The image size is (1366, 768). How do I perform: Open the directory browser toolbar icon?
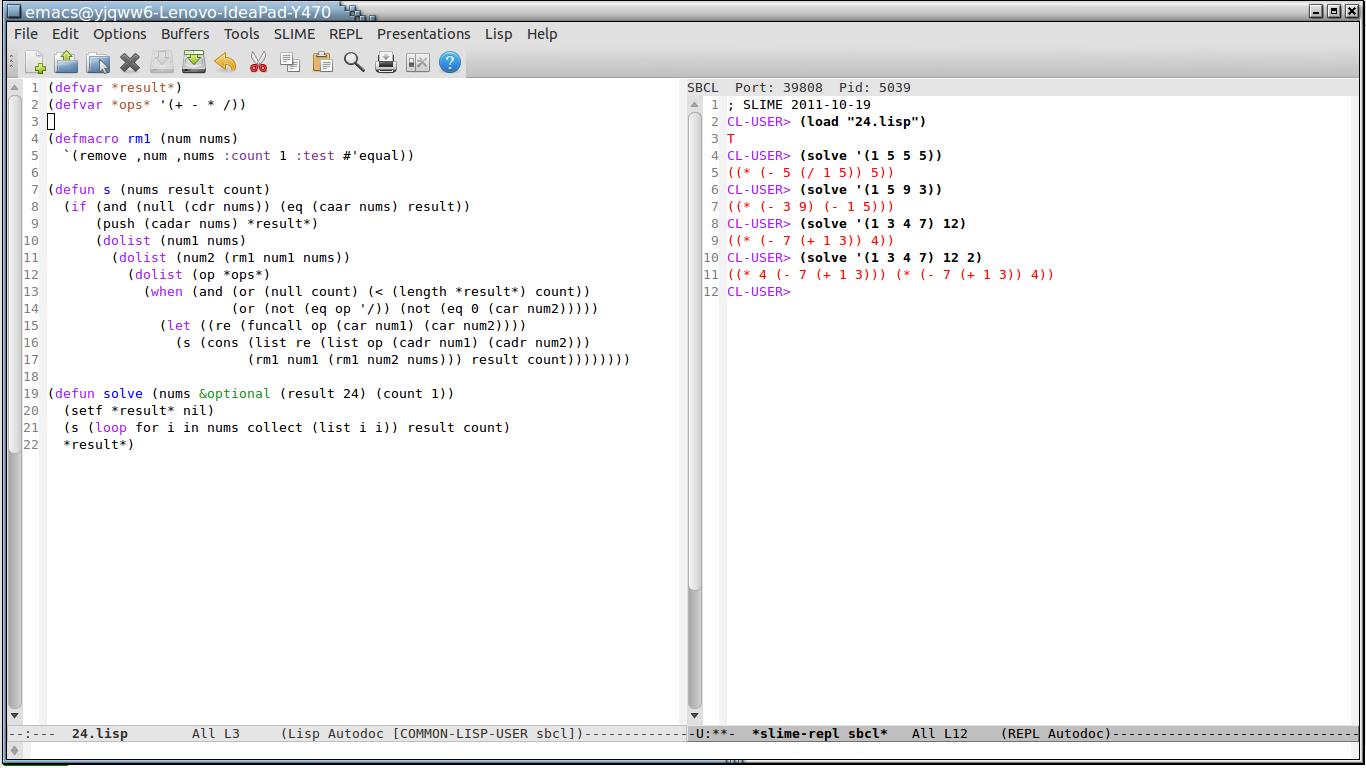click(98, 62)
